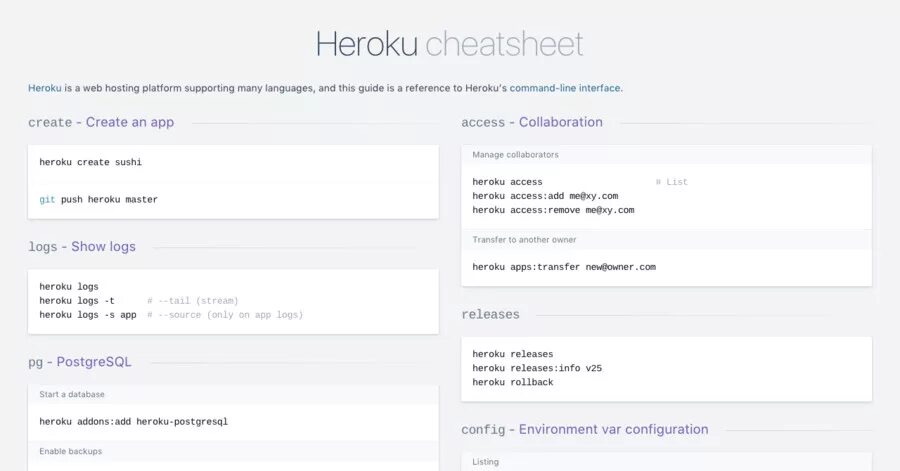Click the "heroku apps:transfer new@owner.com" command
Image resolution: width=900 pixels, height=471 pixels.
[x=564, y=267]
